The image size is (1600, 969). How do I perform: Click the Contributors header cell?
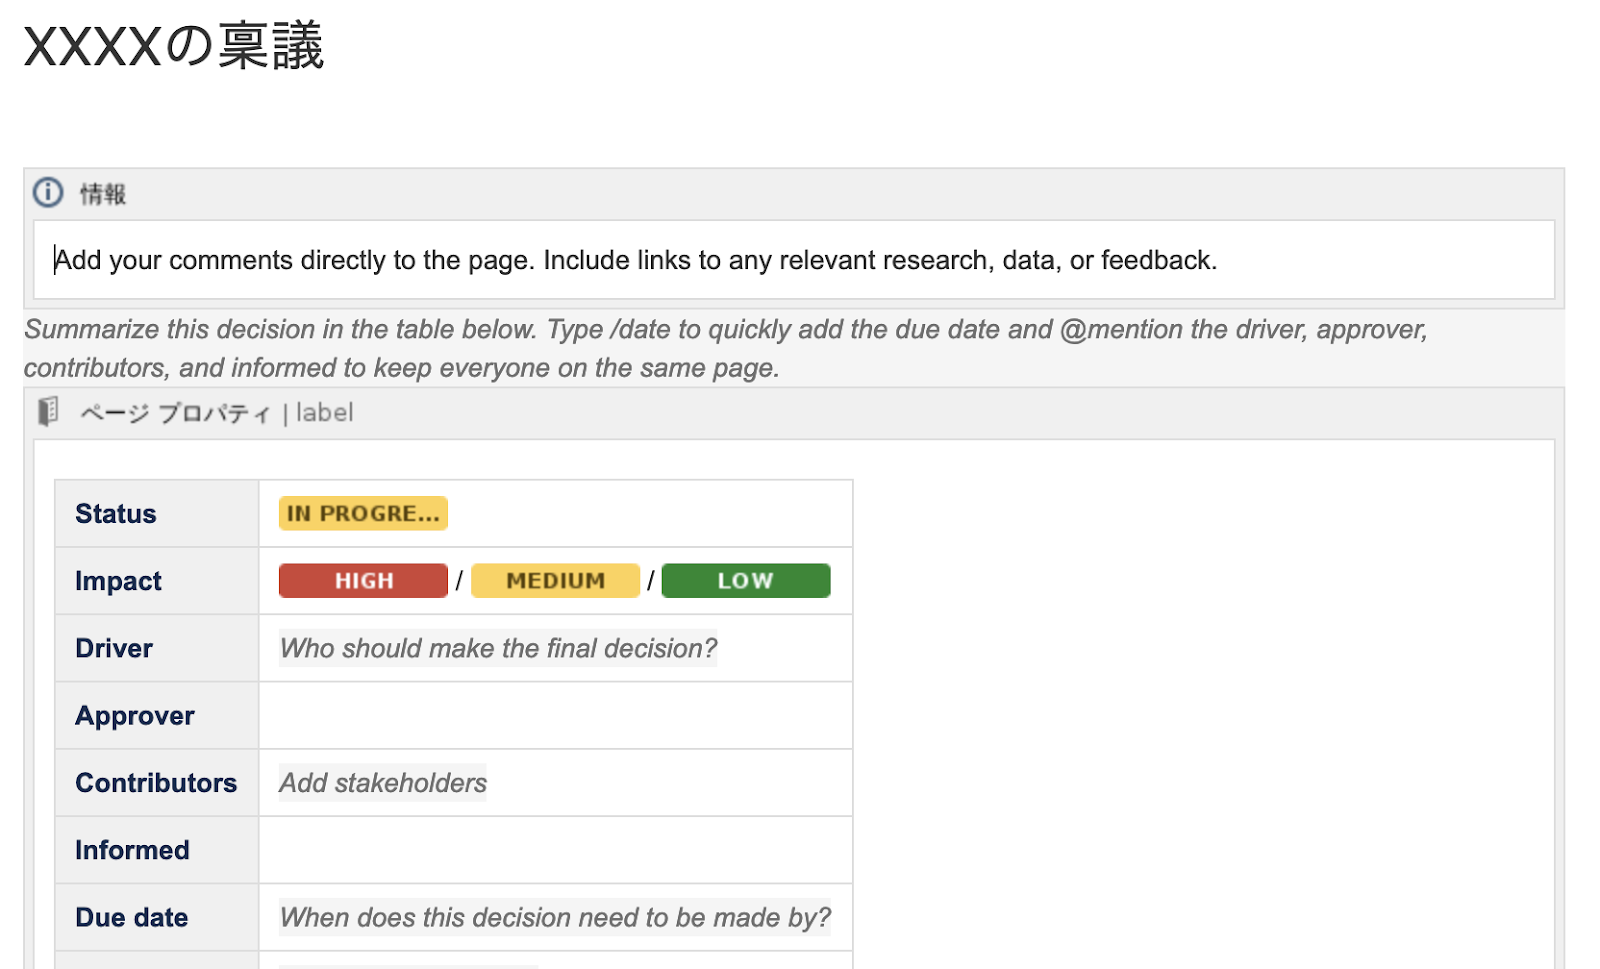tap(156, 783)
